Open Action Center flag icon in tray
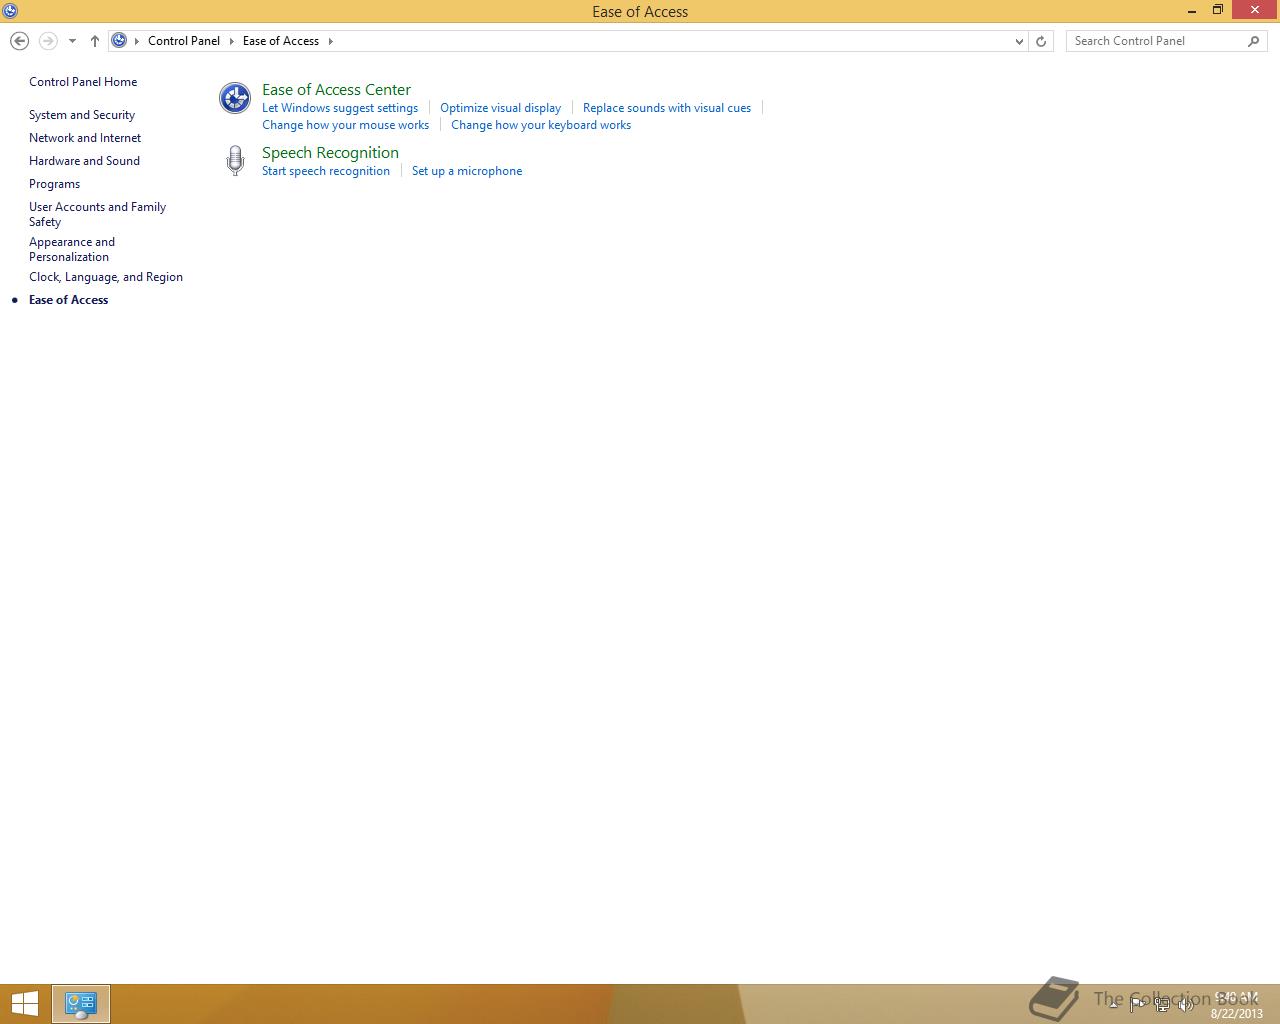 coord(1137,1005)
